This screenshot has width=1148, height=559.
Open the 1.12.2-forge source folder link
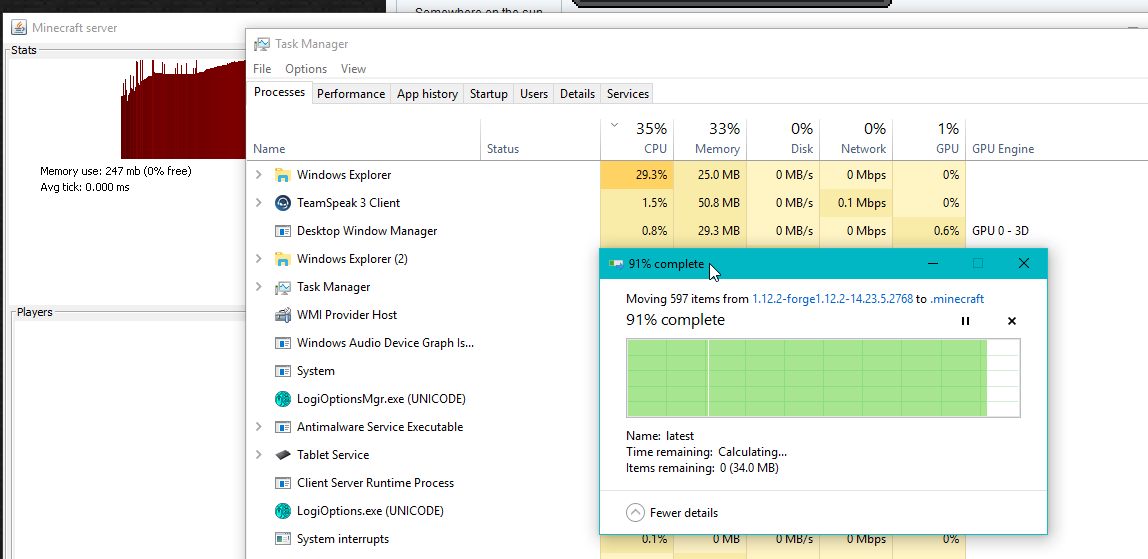point(832,299)
